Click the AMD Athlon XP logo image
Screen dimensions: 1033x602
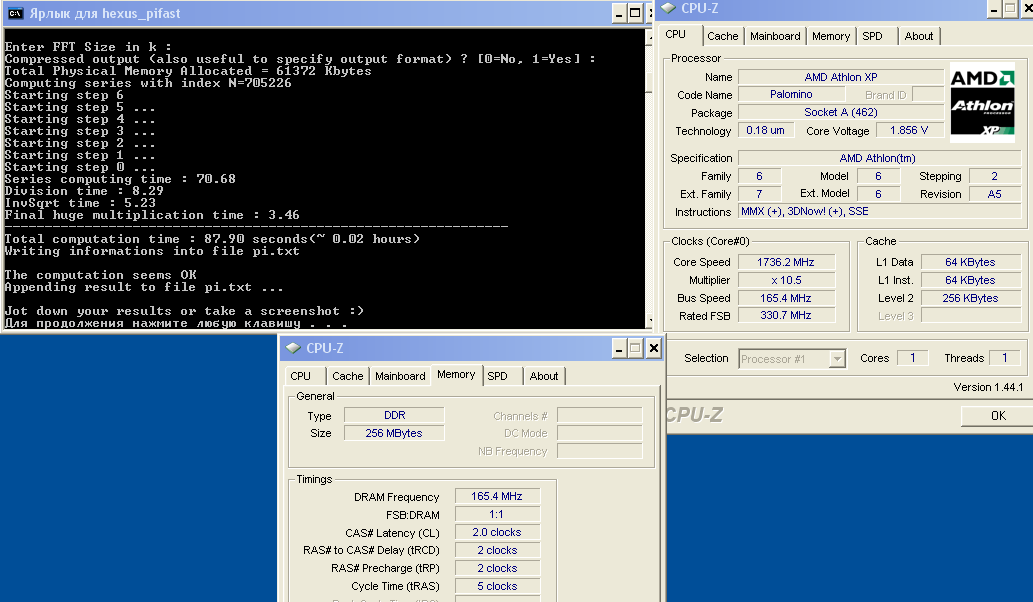pyautogui.click(x=982, y=102)
